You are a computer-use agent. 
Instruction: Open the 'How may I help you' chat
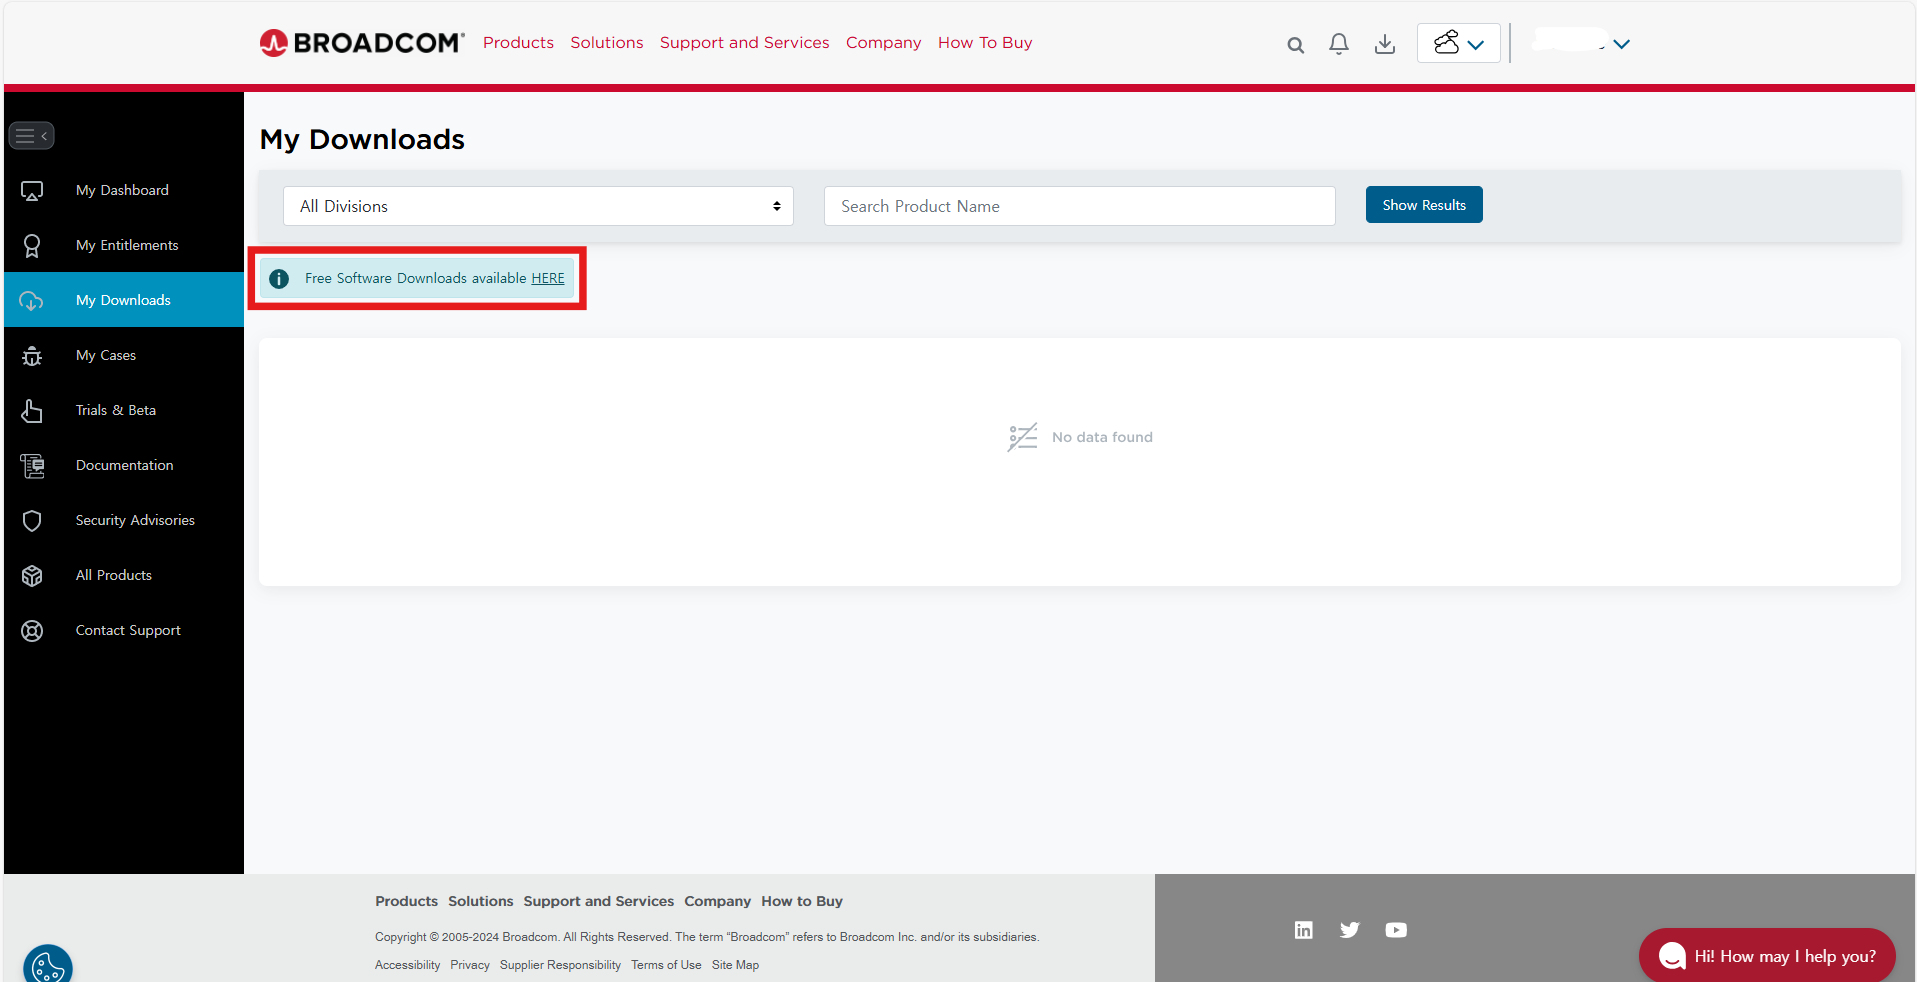click(x=1767, y=956)
